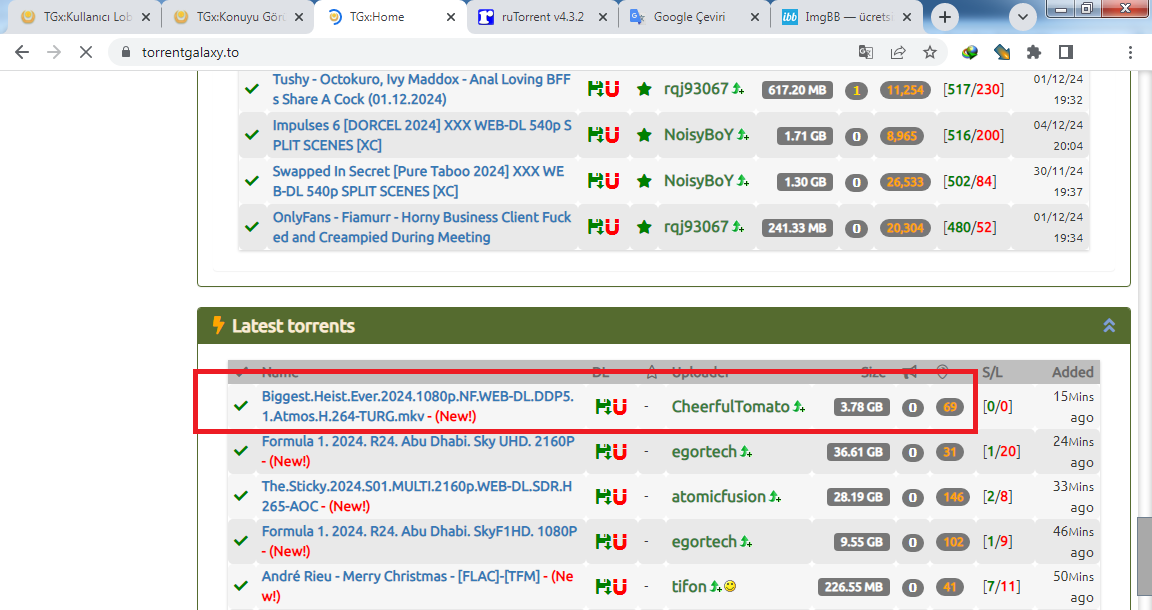
Task: Download torrent file for The.Sticky.2024.S01
Action: [x=603, y=497]
